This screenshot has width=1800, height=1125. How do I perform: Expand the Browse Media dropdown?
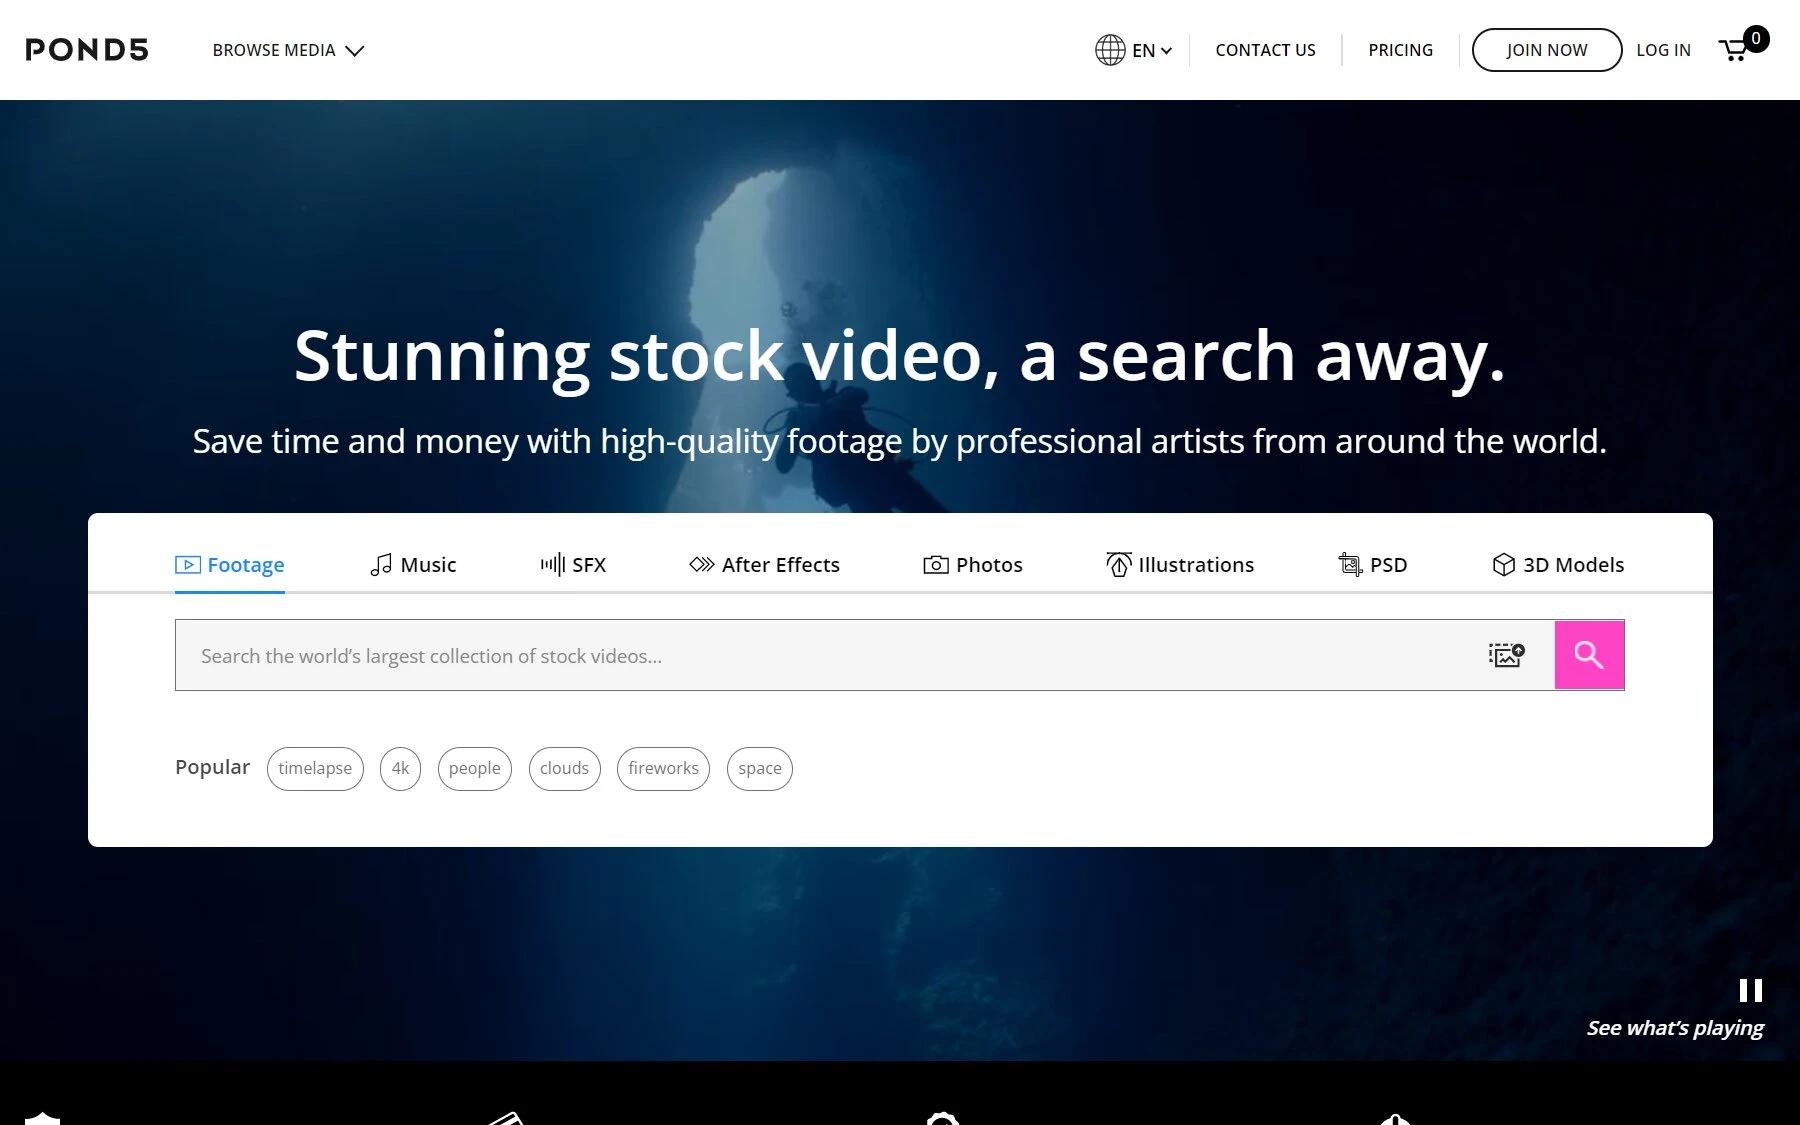coord(288,50)
